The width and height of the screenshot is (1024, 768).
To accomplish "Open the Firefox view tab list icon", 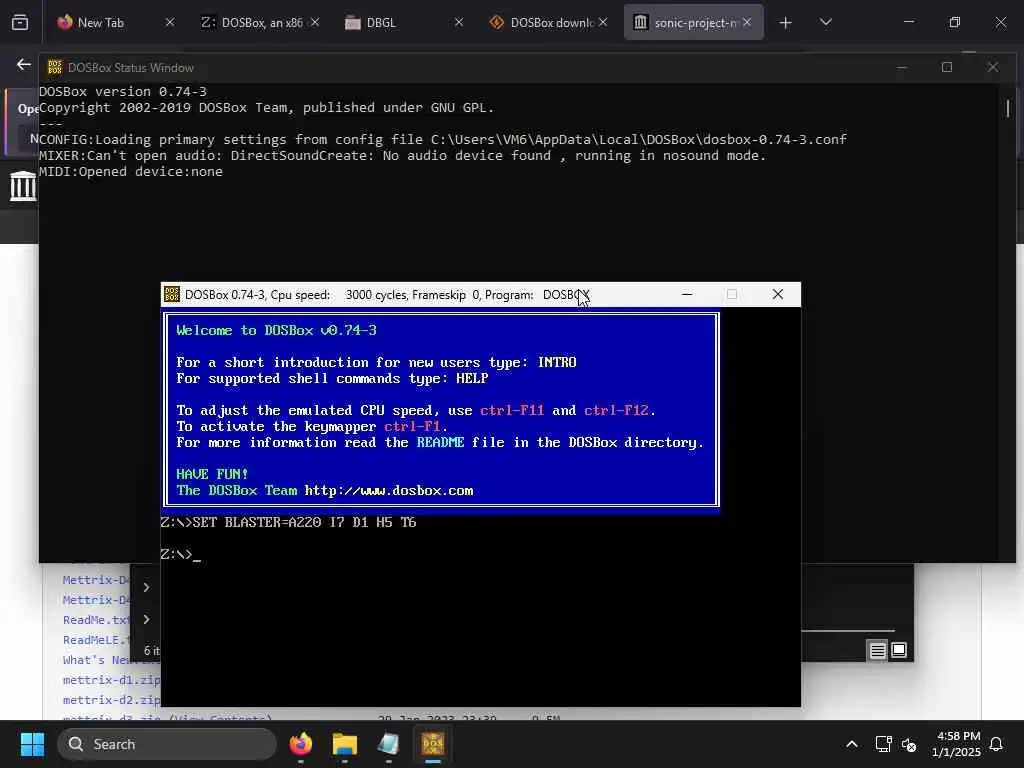I will 20,22.
